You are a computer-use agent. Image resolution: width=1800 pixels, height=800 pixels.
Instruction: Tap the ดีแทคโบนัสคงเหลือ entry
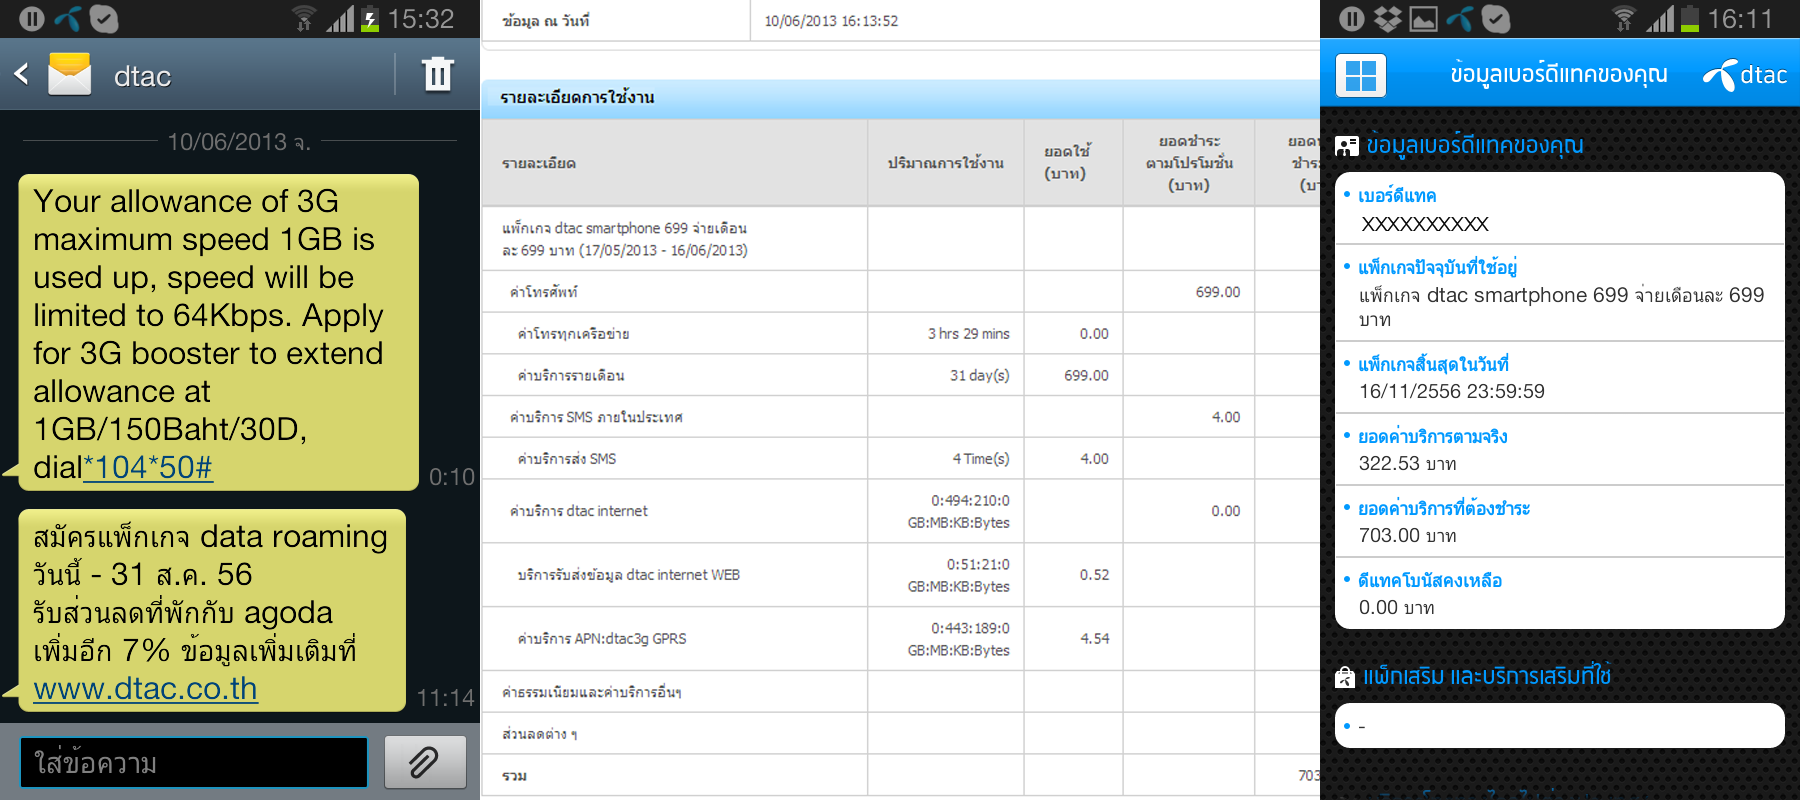point(1560,594)
